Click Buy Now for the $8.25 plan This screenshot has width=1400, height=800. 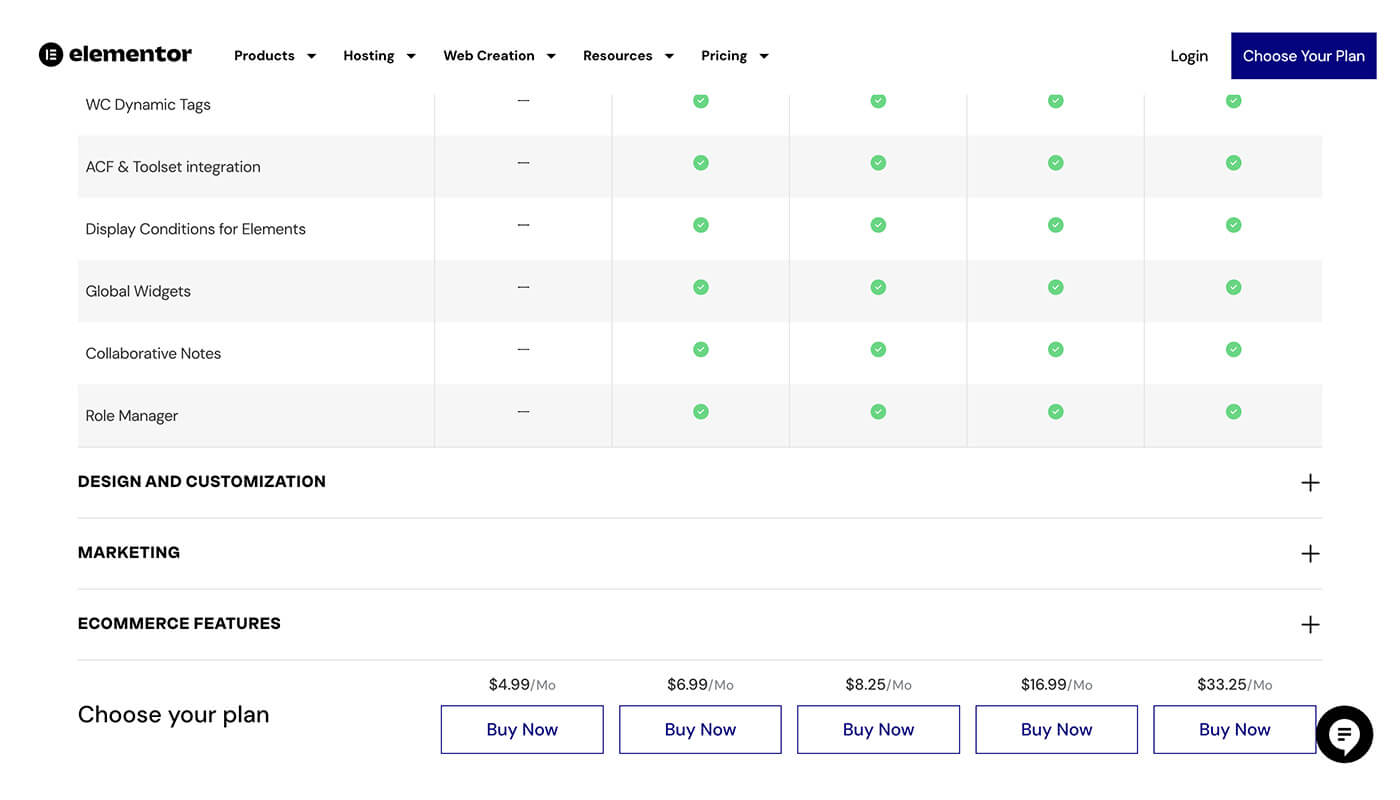[x=878, y=729]
